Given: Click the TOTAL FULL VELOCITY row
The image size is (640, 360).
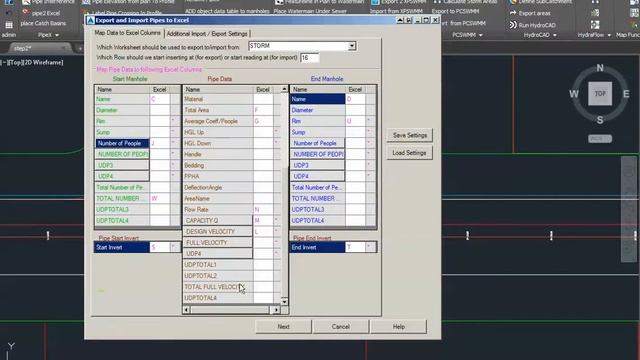Looking at the screenshot, I should [218, 287].
